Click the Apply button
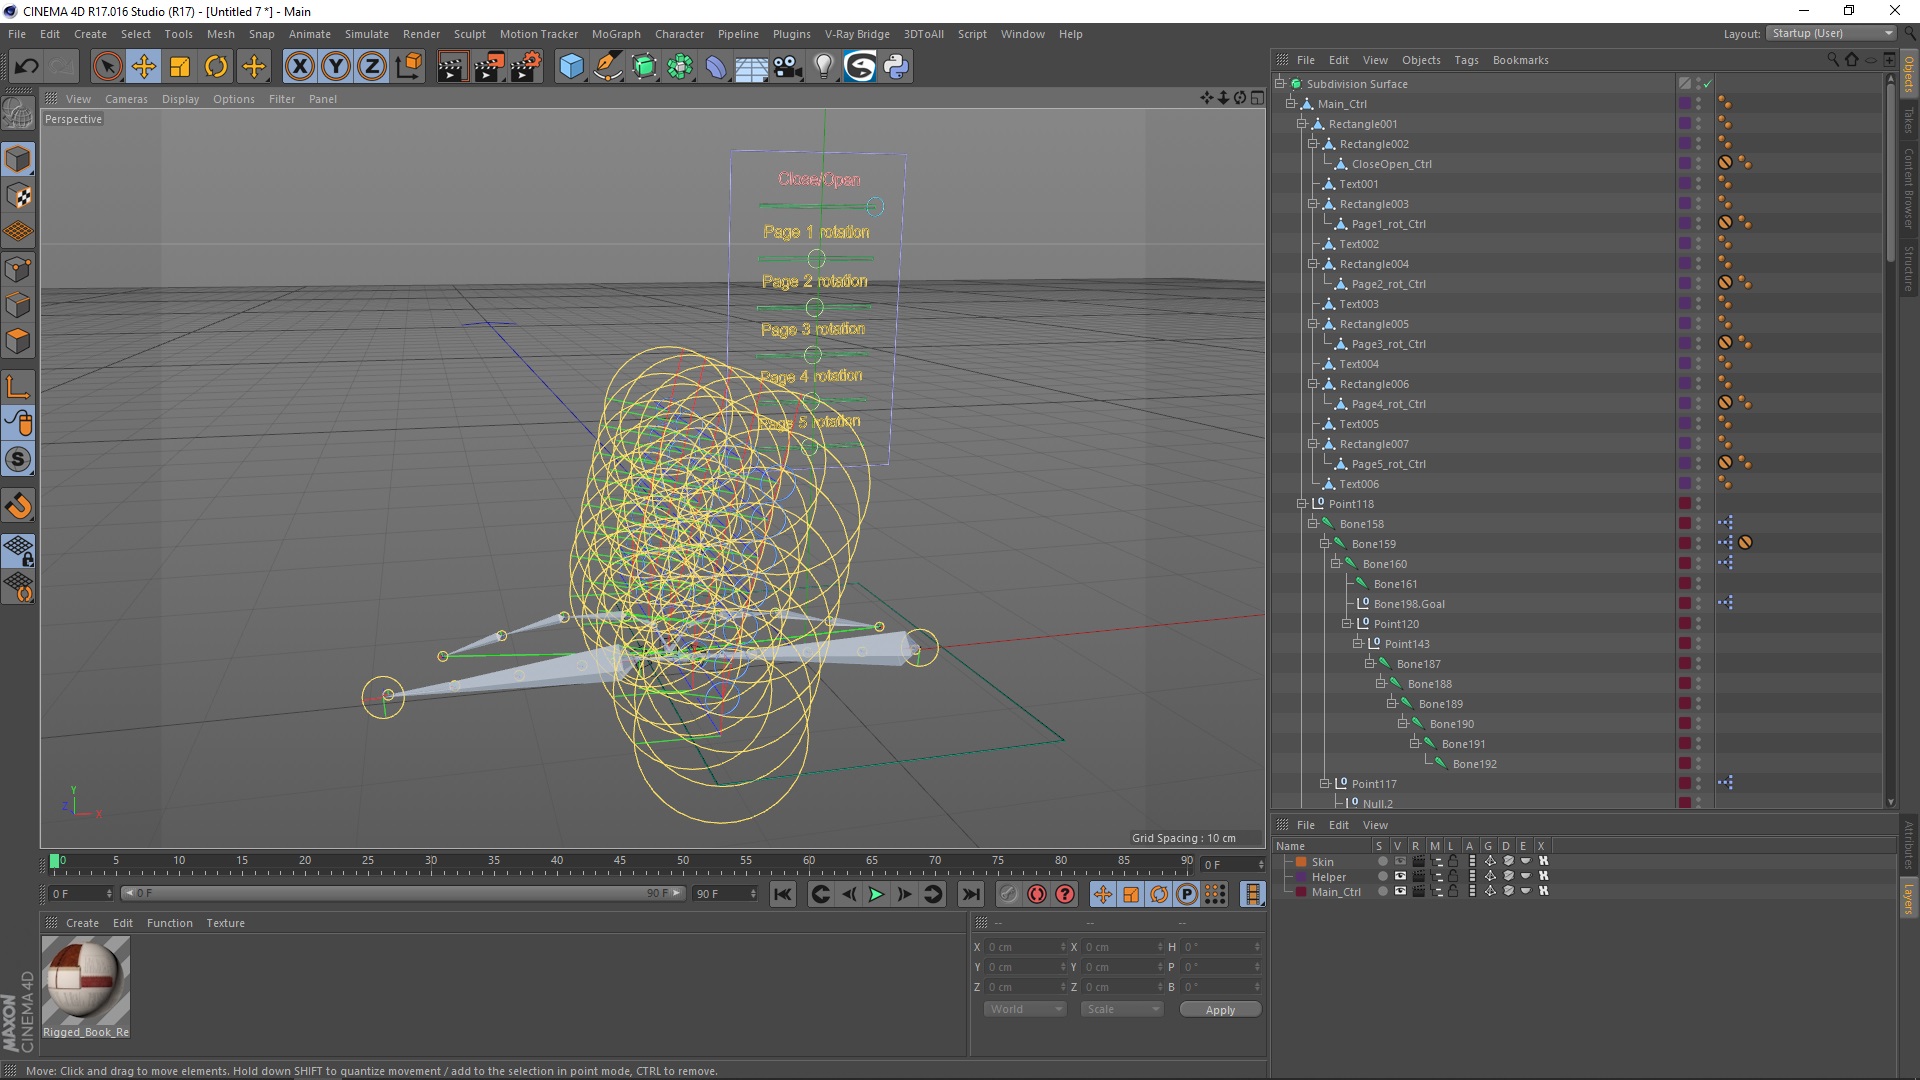Screen dimensions: 1920x1080 pos(1220,1010)
